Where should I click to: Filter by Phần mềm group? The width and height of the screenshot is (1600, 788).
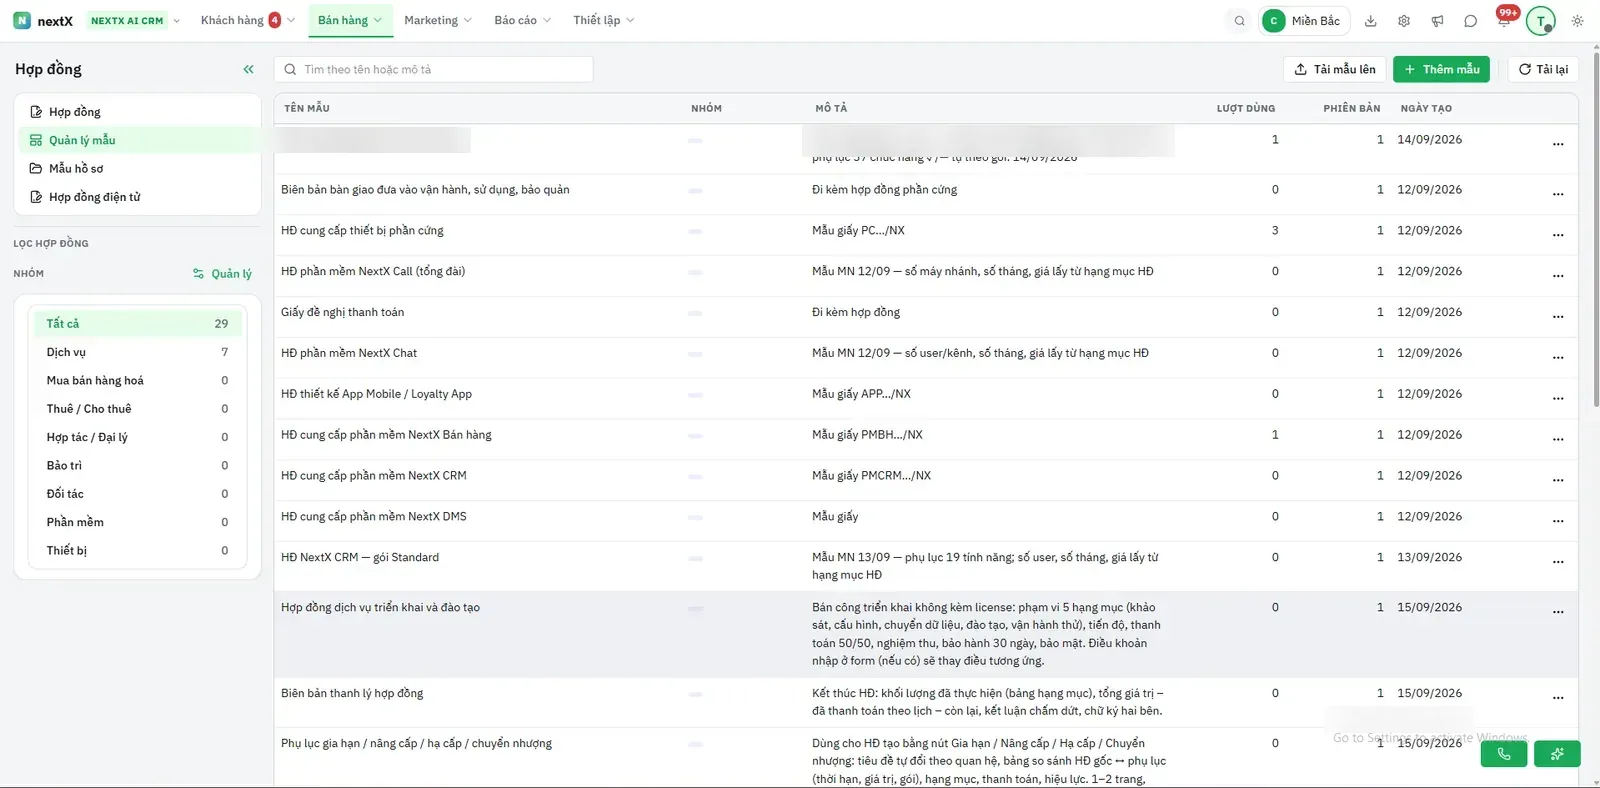click(x=137, y=522)
